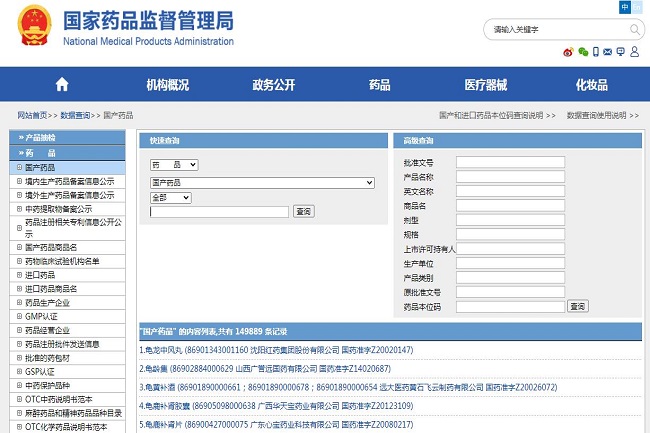Select 药物临床试验机构名单 in sidebar
The image size is (650, 433).
pyautogui.click(x=62, y=261)
